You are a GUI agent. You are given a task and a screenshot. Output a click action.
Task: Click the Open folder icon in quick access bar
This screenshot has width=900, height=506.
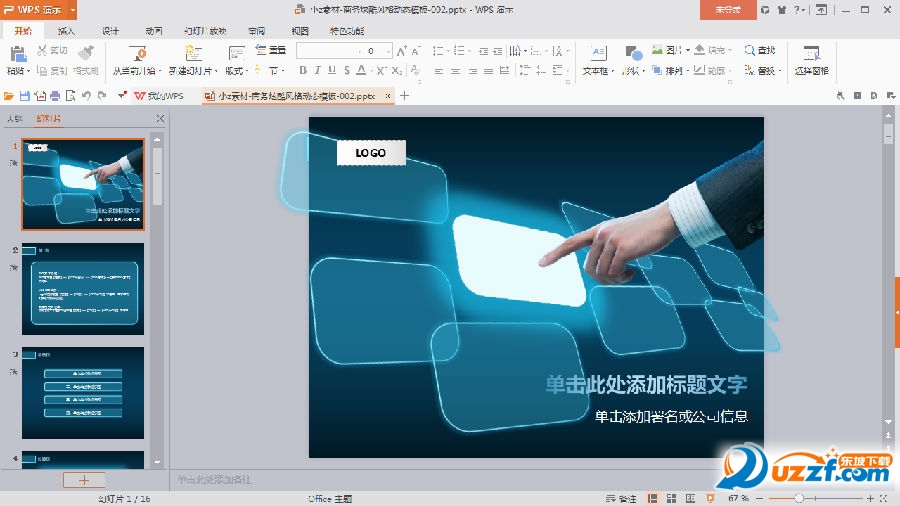9,96
